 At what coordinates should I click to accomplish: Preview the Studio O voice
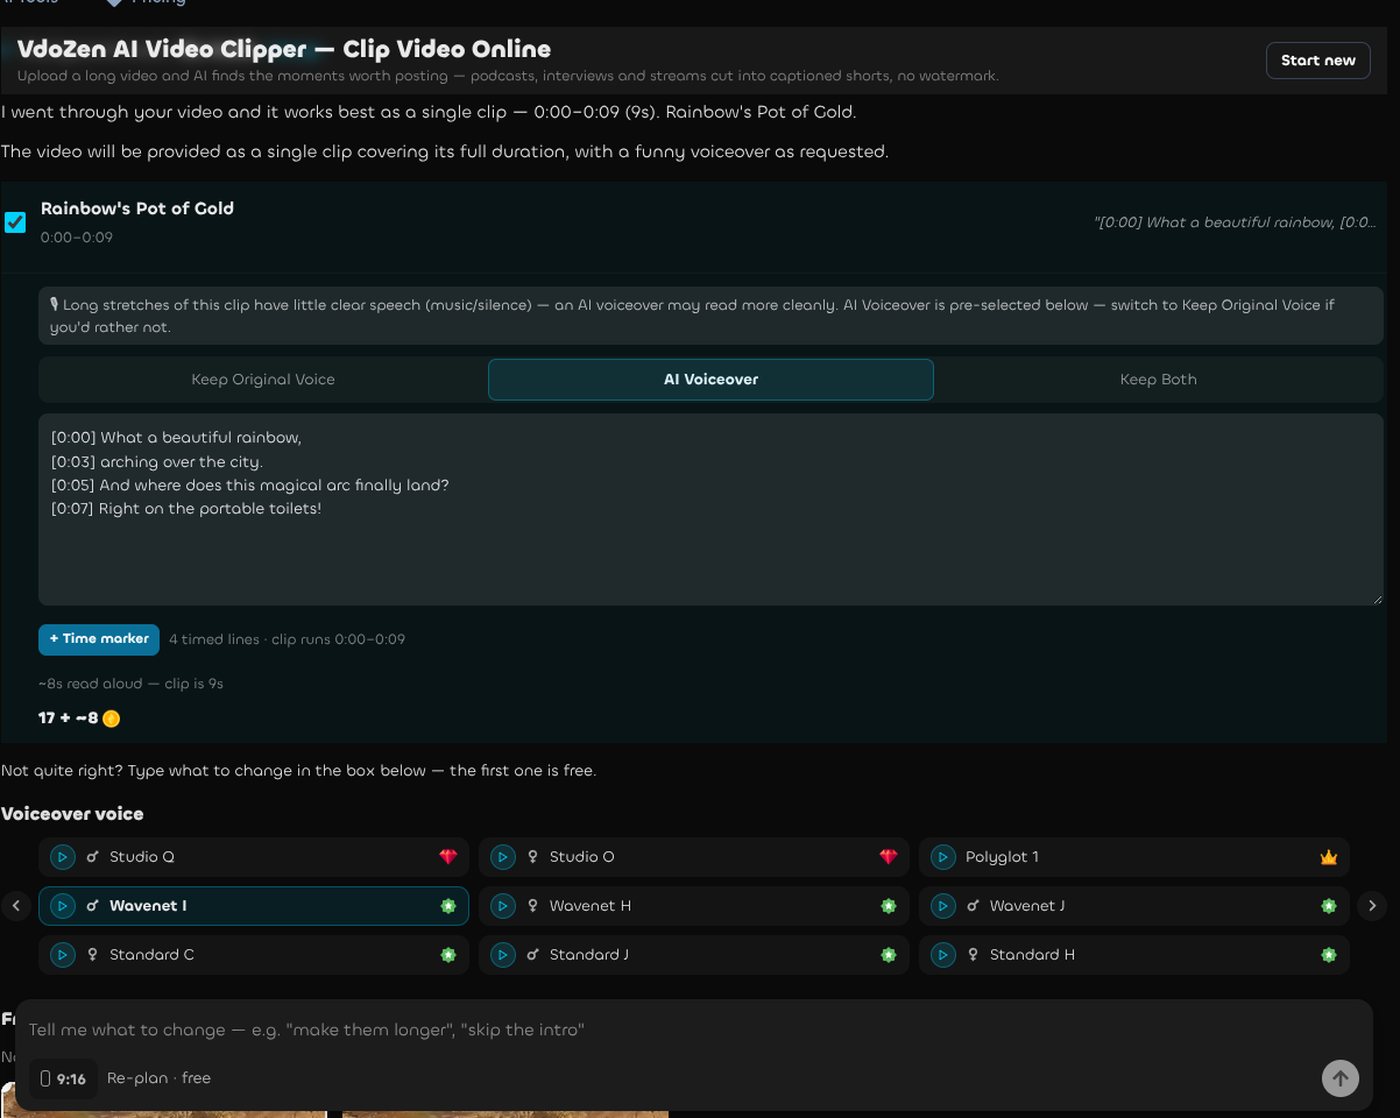503,857
